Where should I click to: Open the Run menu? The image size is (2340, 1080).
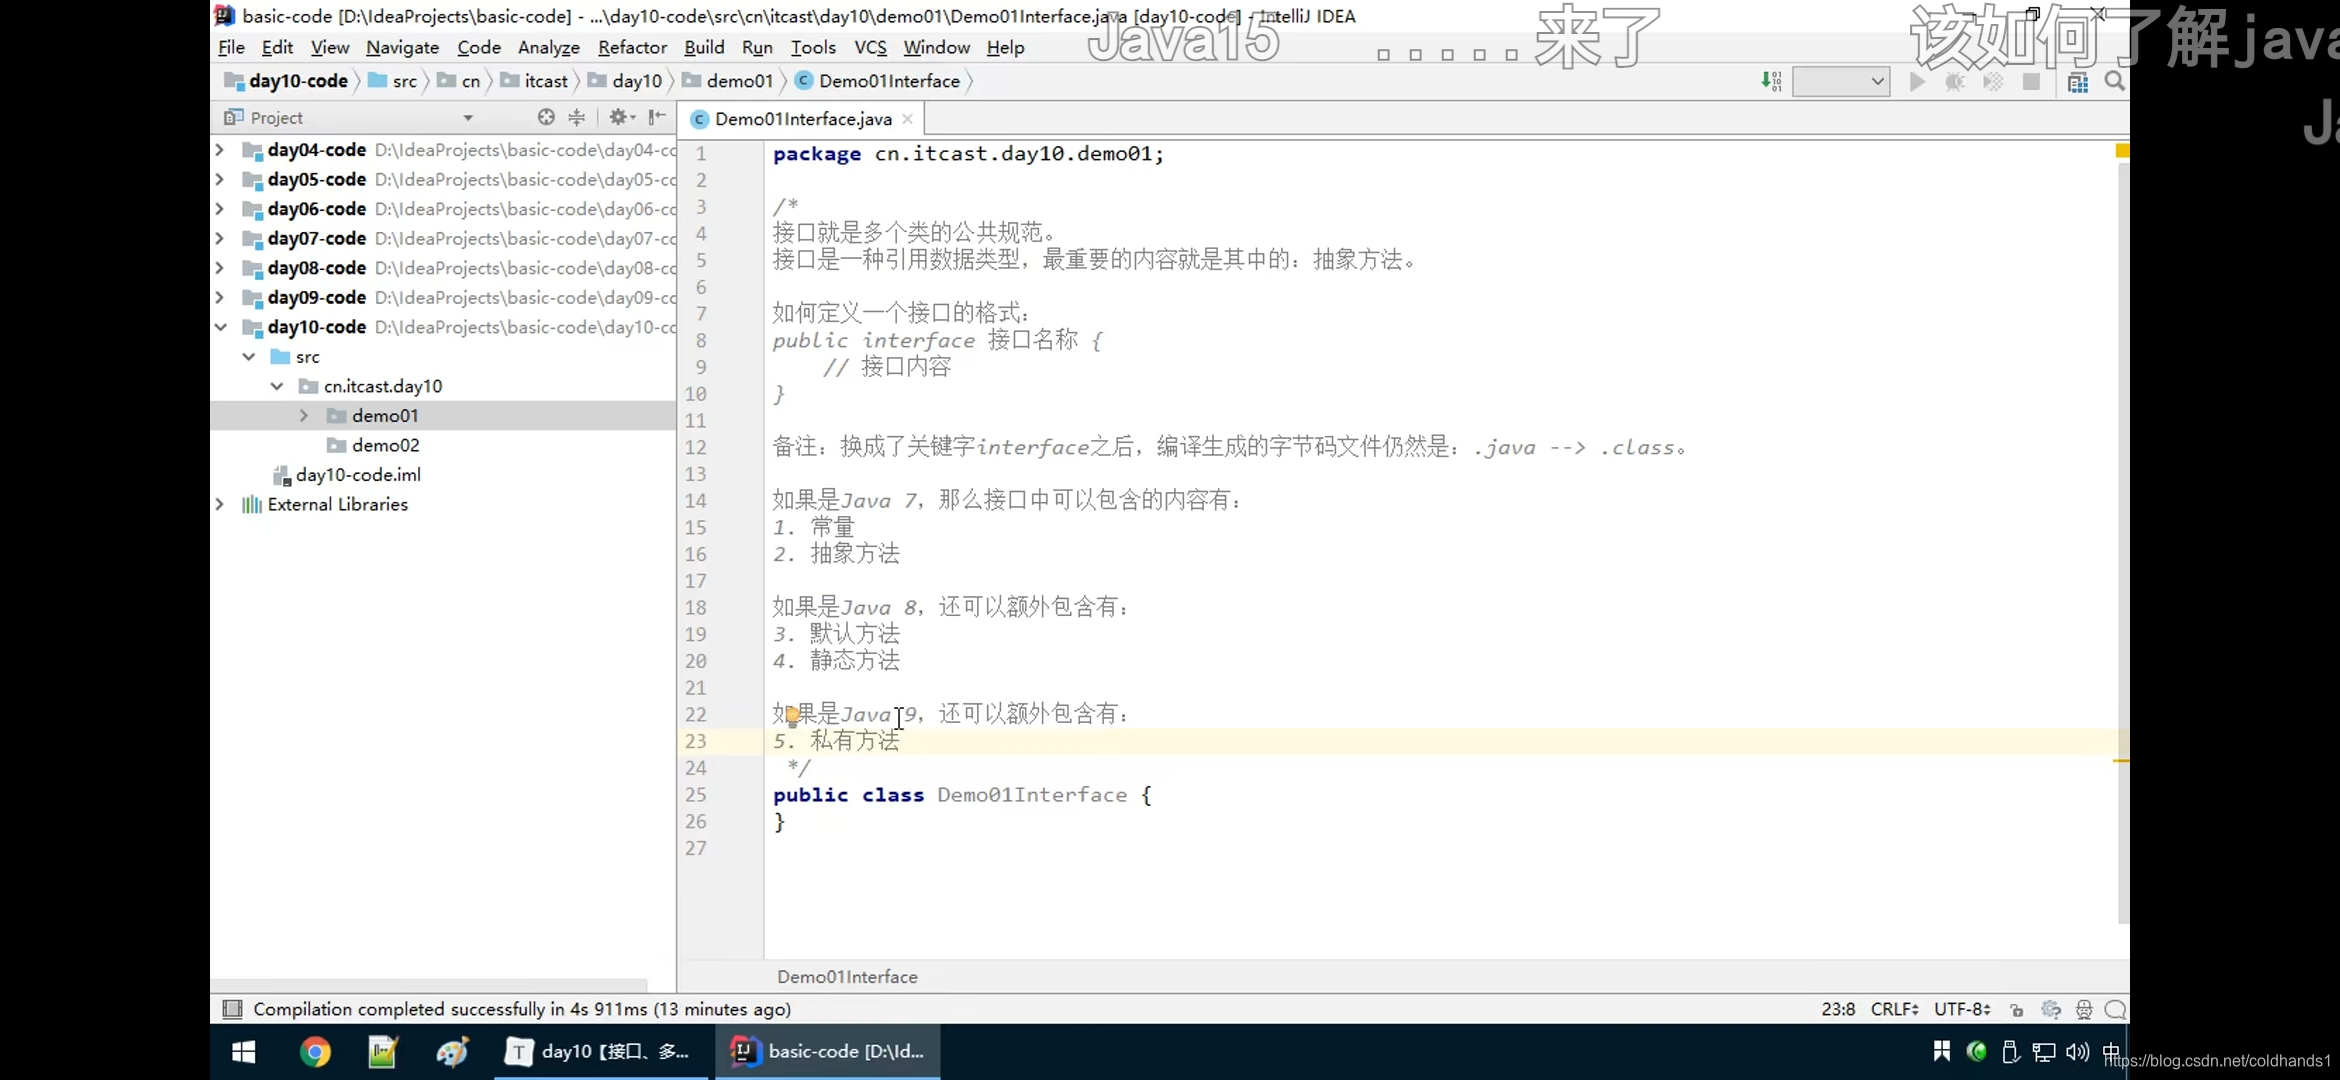click(757, 47)
